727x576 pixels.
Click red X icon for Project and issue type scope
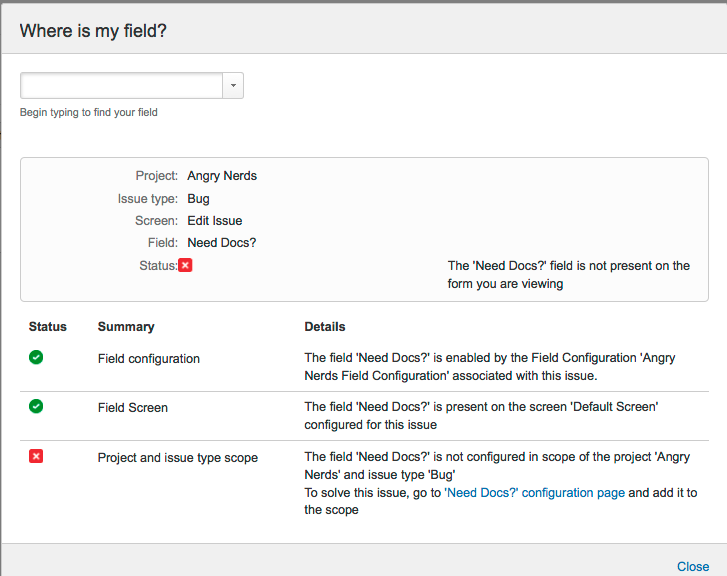click(x=36, y=457)
